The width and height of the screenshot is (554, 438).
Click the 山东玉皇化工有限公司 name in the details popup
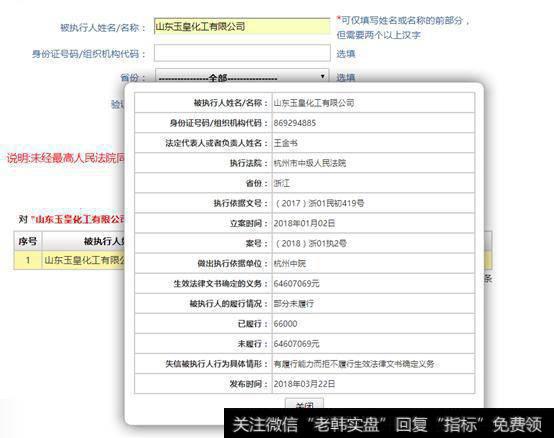click(x=314, y=103)
